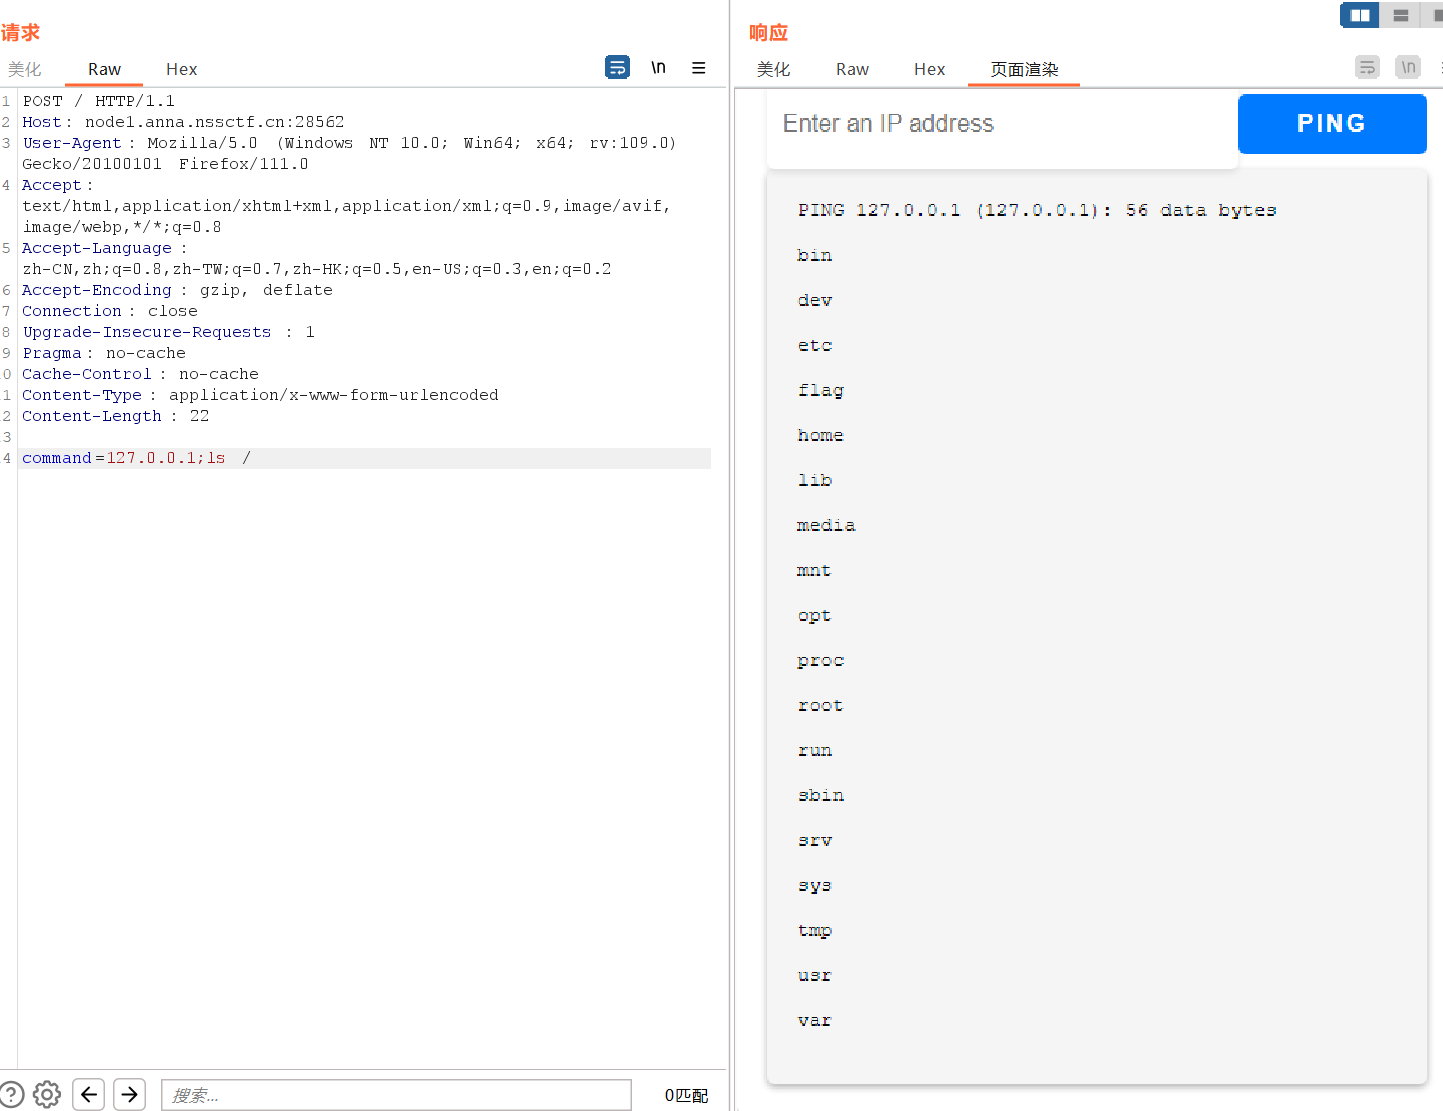Switch request view to Hex tab
Viewport: 1443px width, 1111px height.
[182, 69]
